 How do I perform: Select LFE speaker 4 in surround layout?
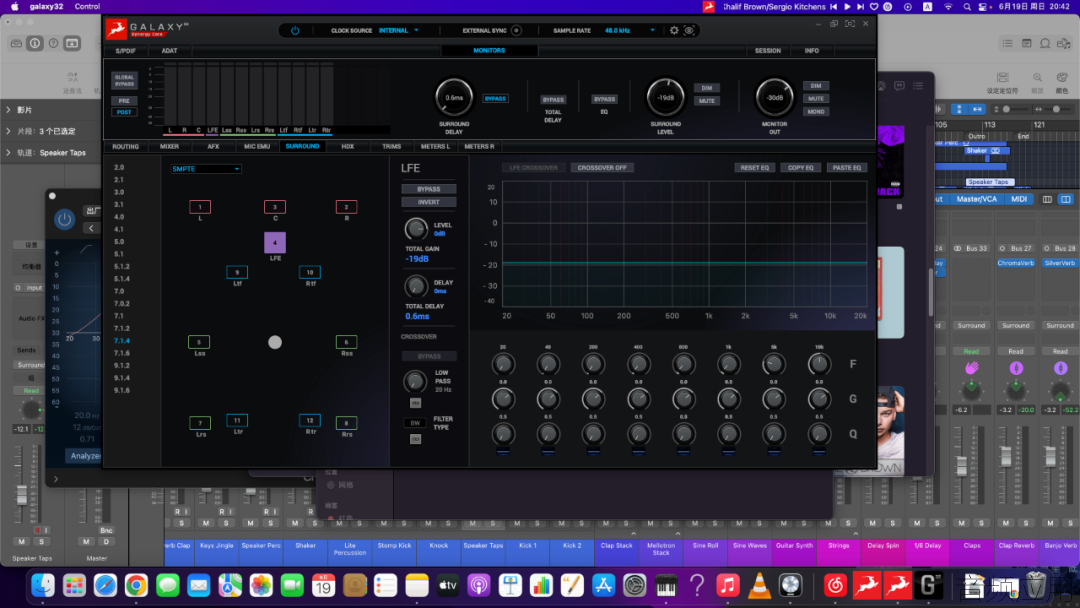coord(275,242)
